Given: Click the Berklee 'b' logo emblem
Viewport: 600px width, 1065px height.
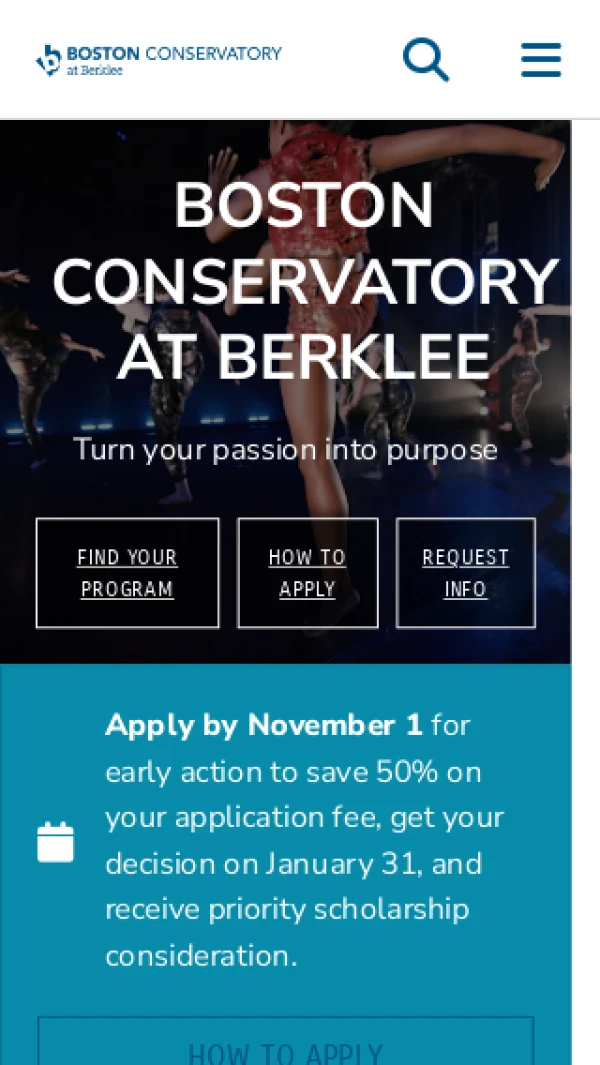Looking at the screenshot, I should click(x=48, y=60).
